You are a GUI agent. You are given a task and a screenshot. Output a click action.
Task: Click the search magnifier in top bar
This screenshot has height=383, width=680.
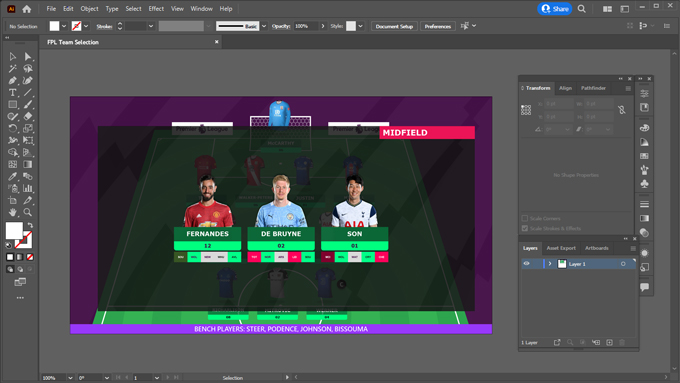click(582, 9)
